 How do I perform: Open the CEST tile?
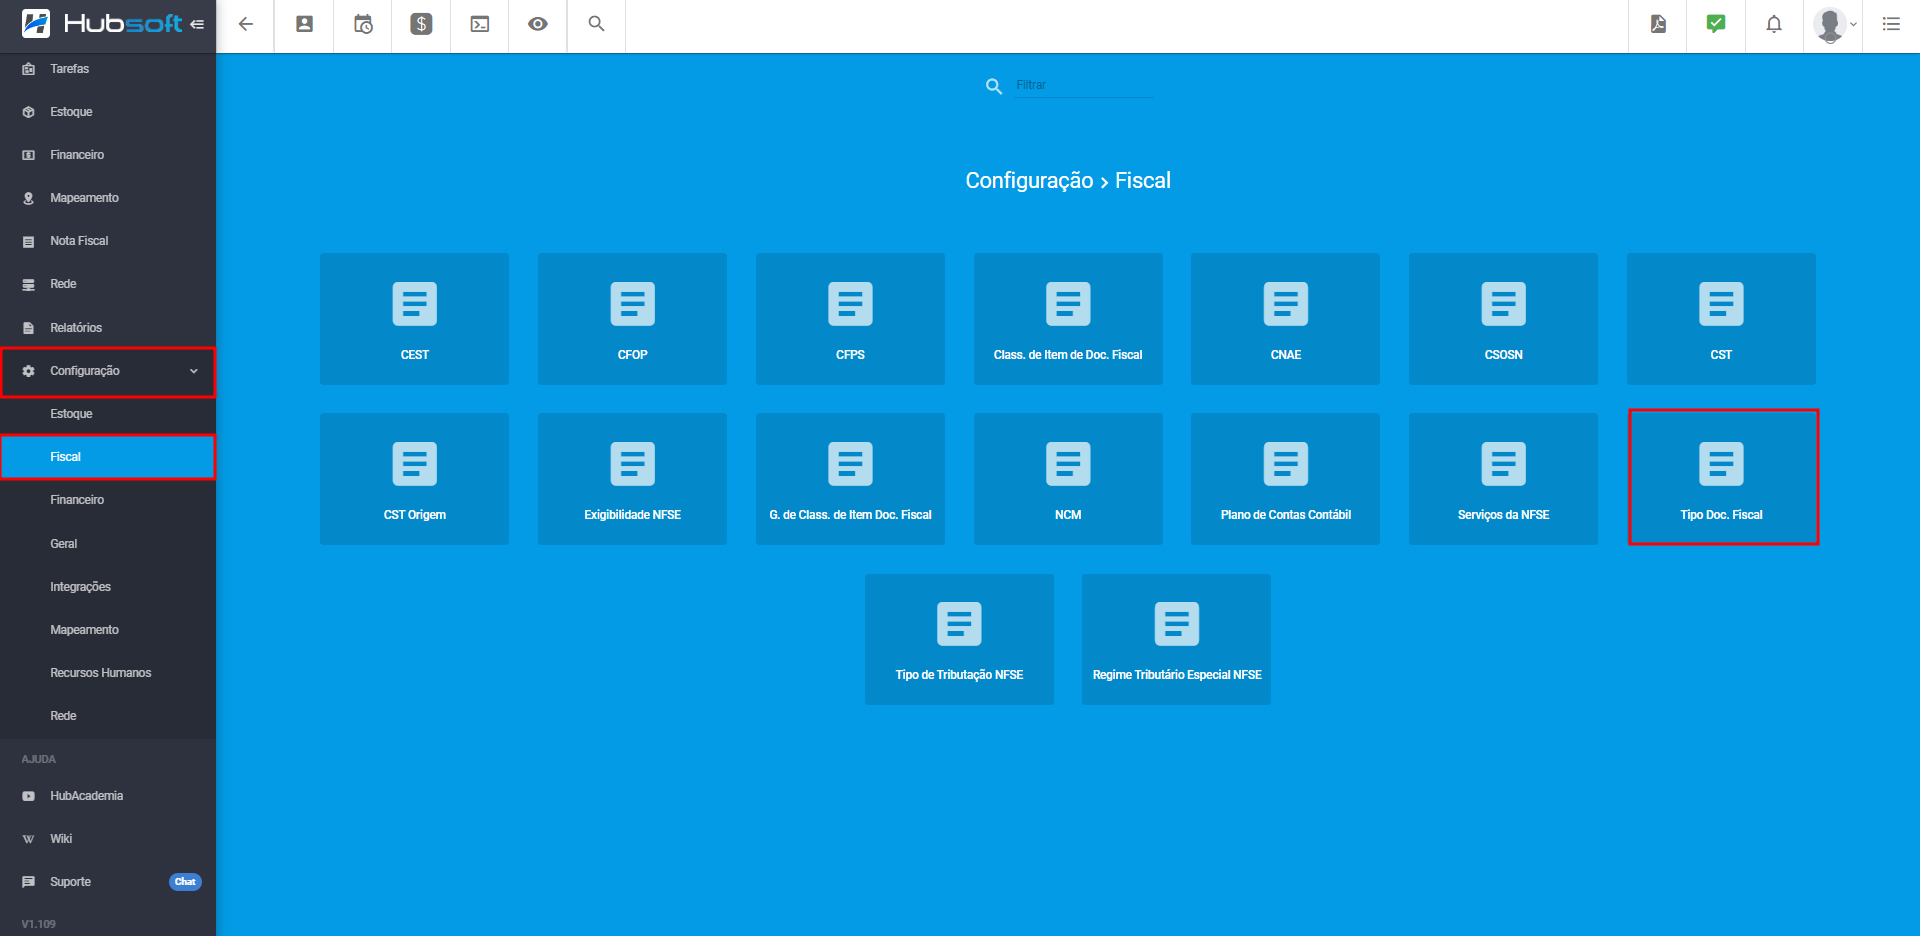pos(414,319)
